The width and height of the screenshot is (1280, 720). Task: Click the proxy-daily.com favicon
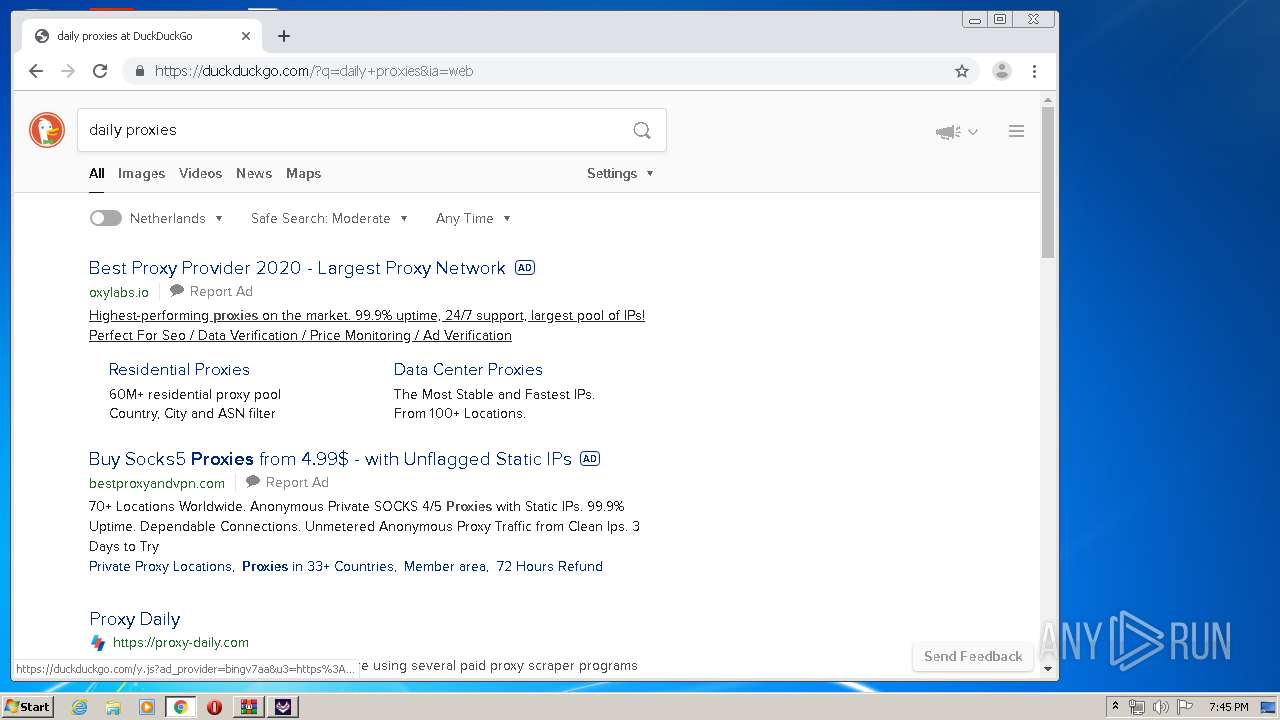click(x=98, y=643)
